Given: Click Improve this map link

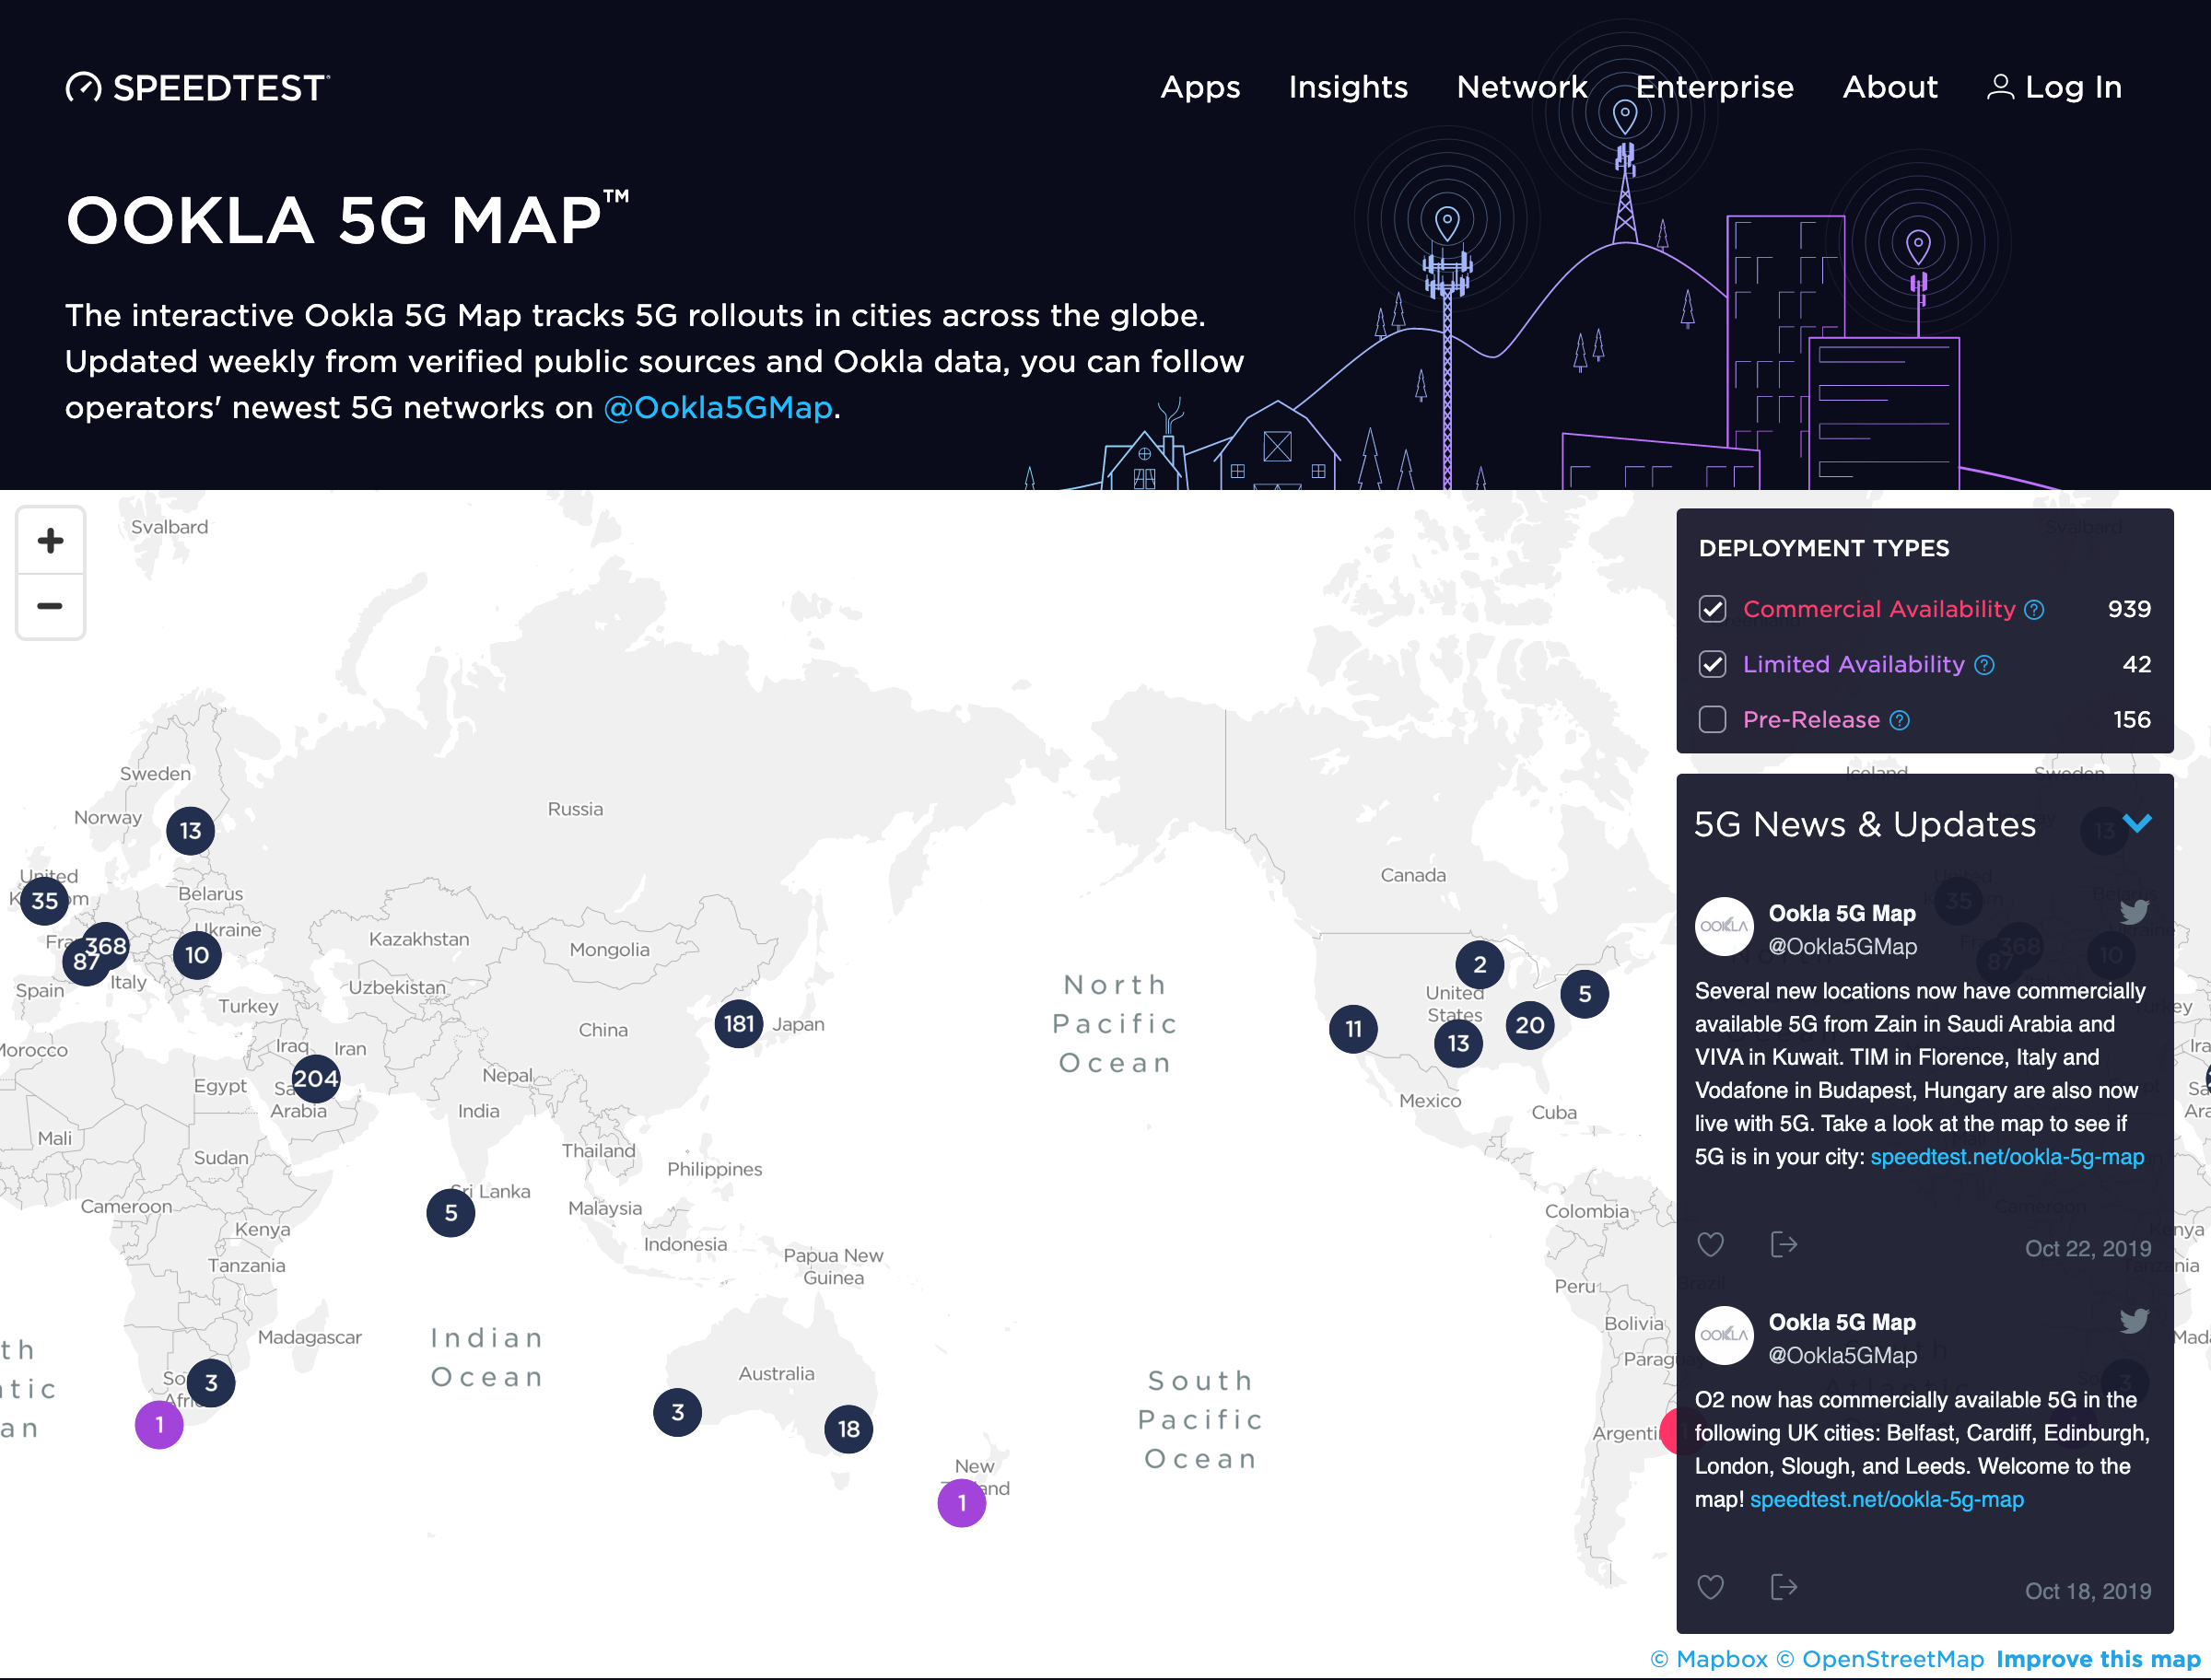Looking at the screenshot, I should pyautogui.click(x=2098, y=1659).
